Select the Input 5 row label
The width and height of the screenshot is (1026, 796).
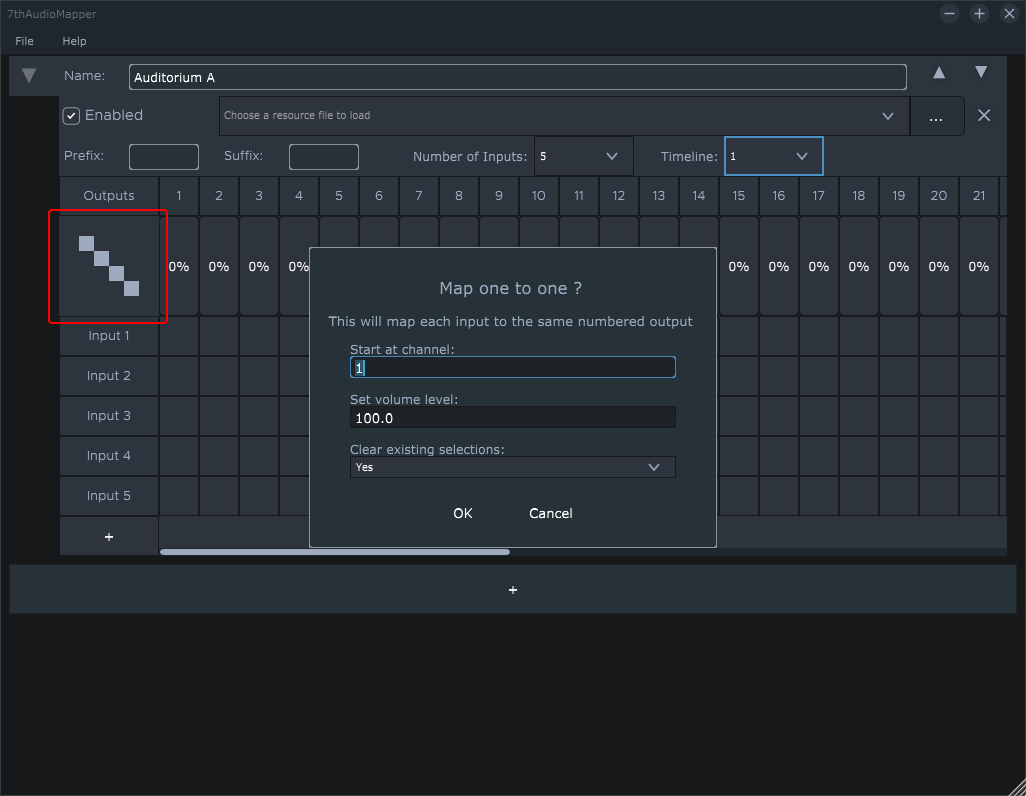coord(109,496)
